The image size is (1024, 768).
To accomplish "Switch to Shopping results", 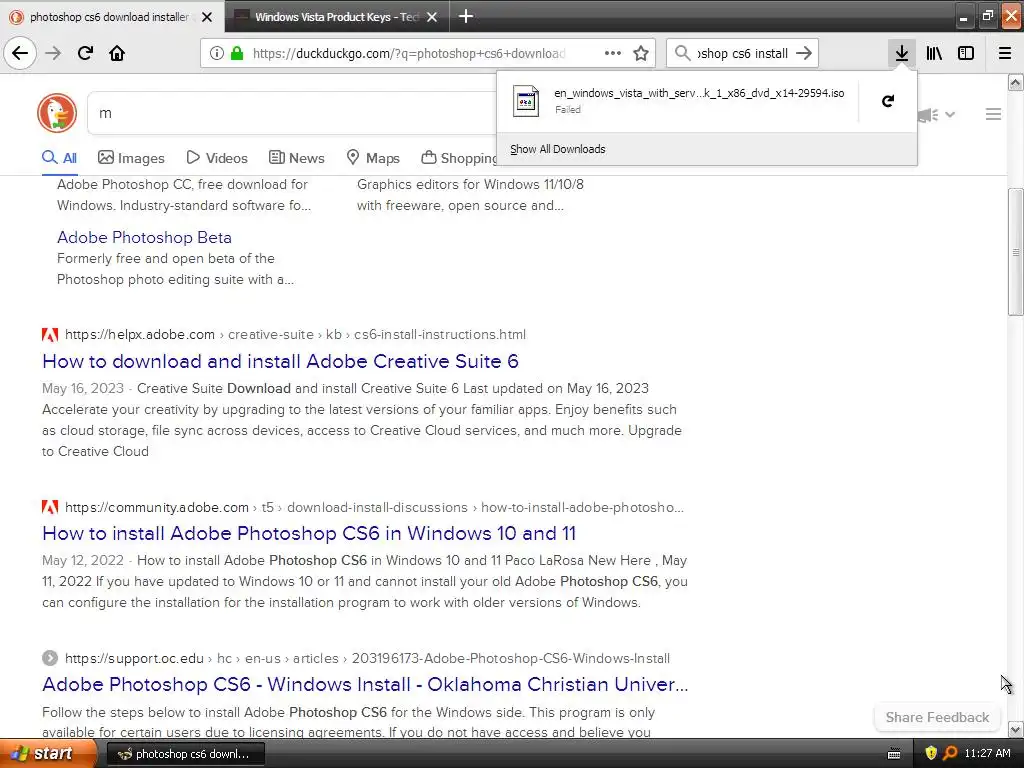I will 459,158.
